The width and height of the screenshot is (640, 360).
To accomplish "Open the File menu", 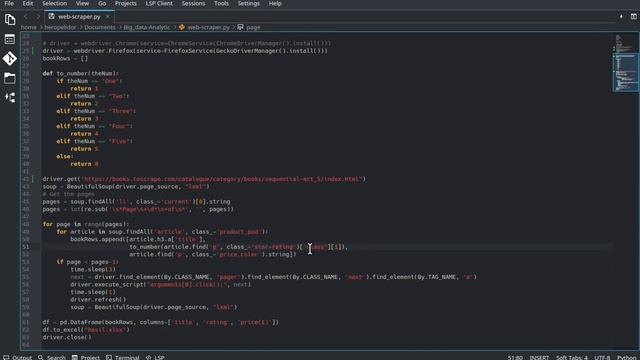I will pyautogui.click(x=9, y=4).
